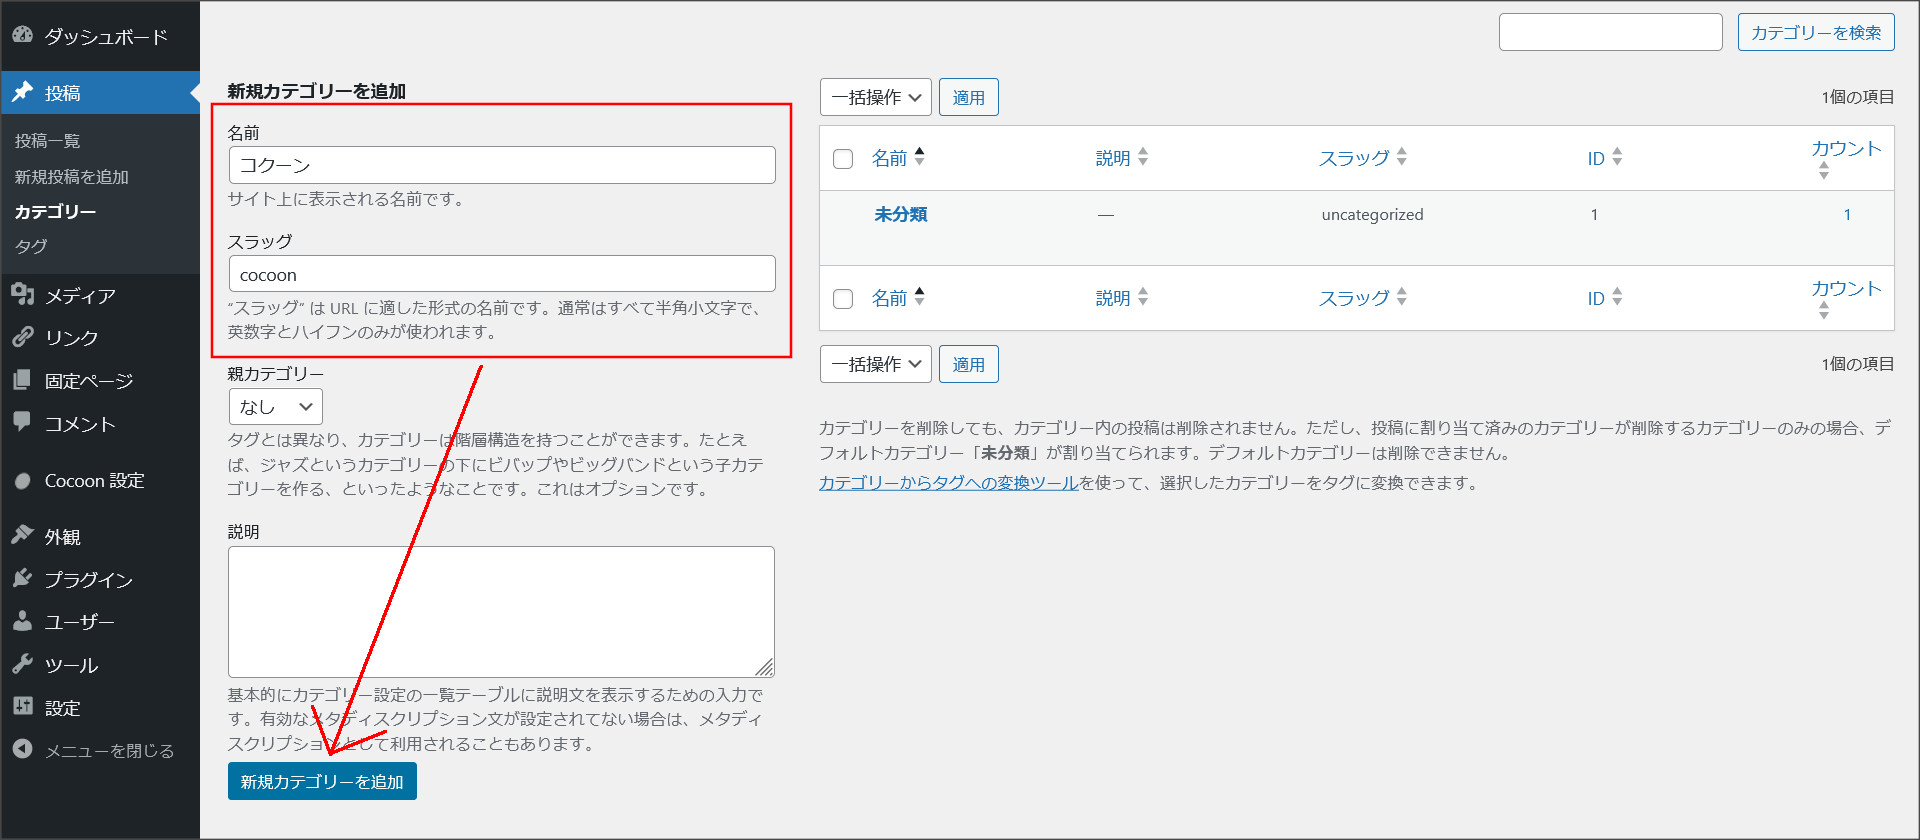Click the 名前 input field containing コクーン
This screenshot has width=1920, height=840.
coord(502,165)
